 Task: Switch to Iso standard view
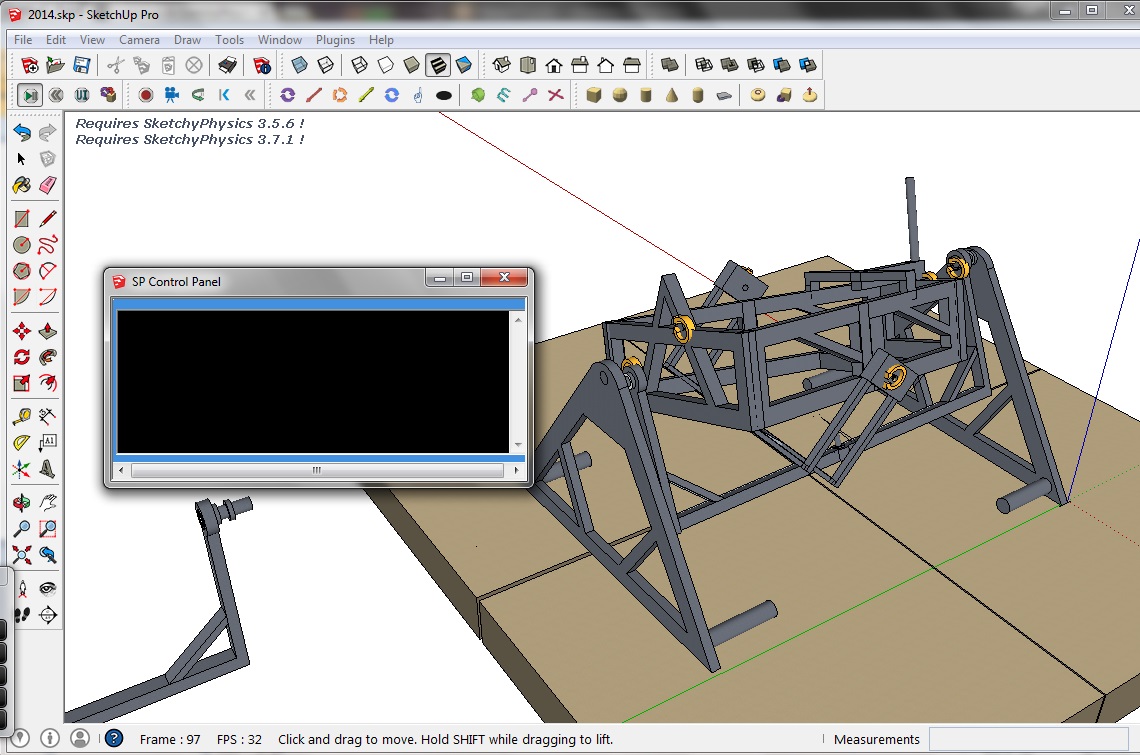502,65
